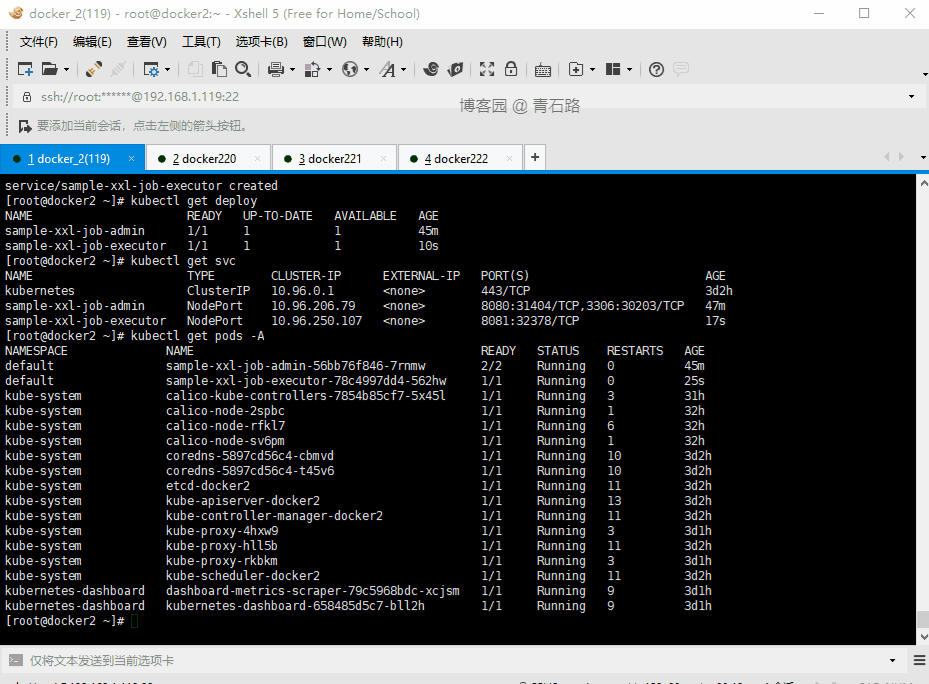Open session Properties gear icon
The height and width of the screenshot is (684, 929).
click(x=151, y=69)
